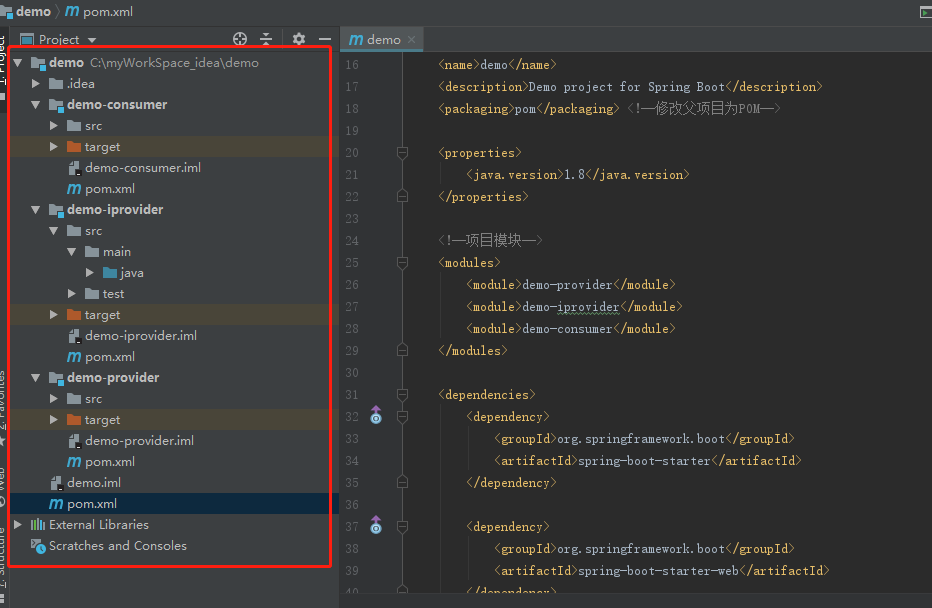Collapse the main folder

pos(71,252)
